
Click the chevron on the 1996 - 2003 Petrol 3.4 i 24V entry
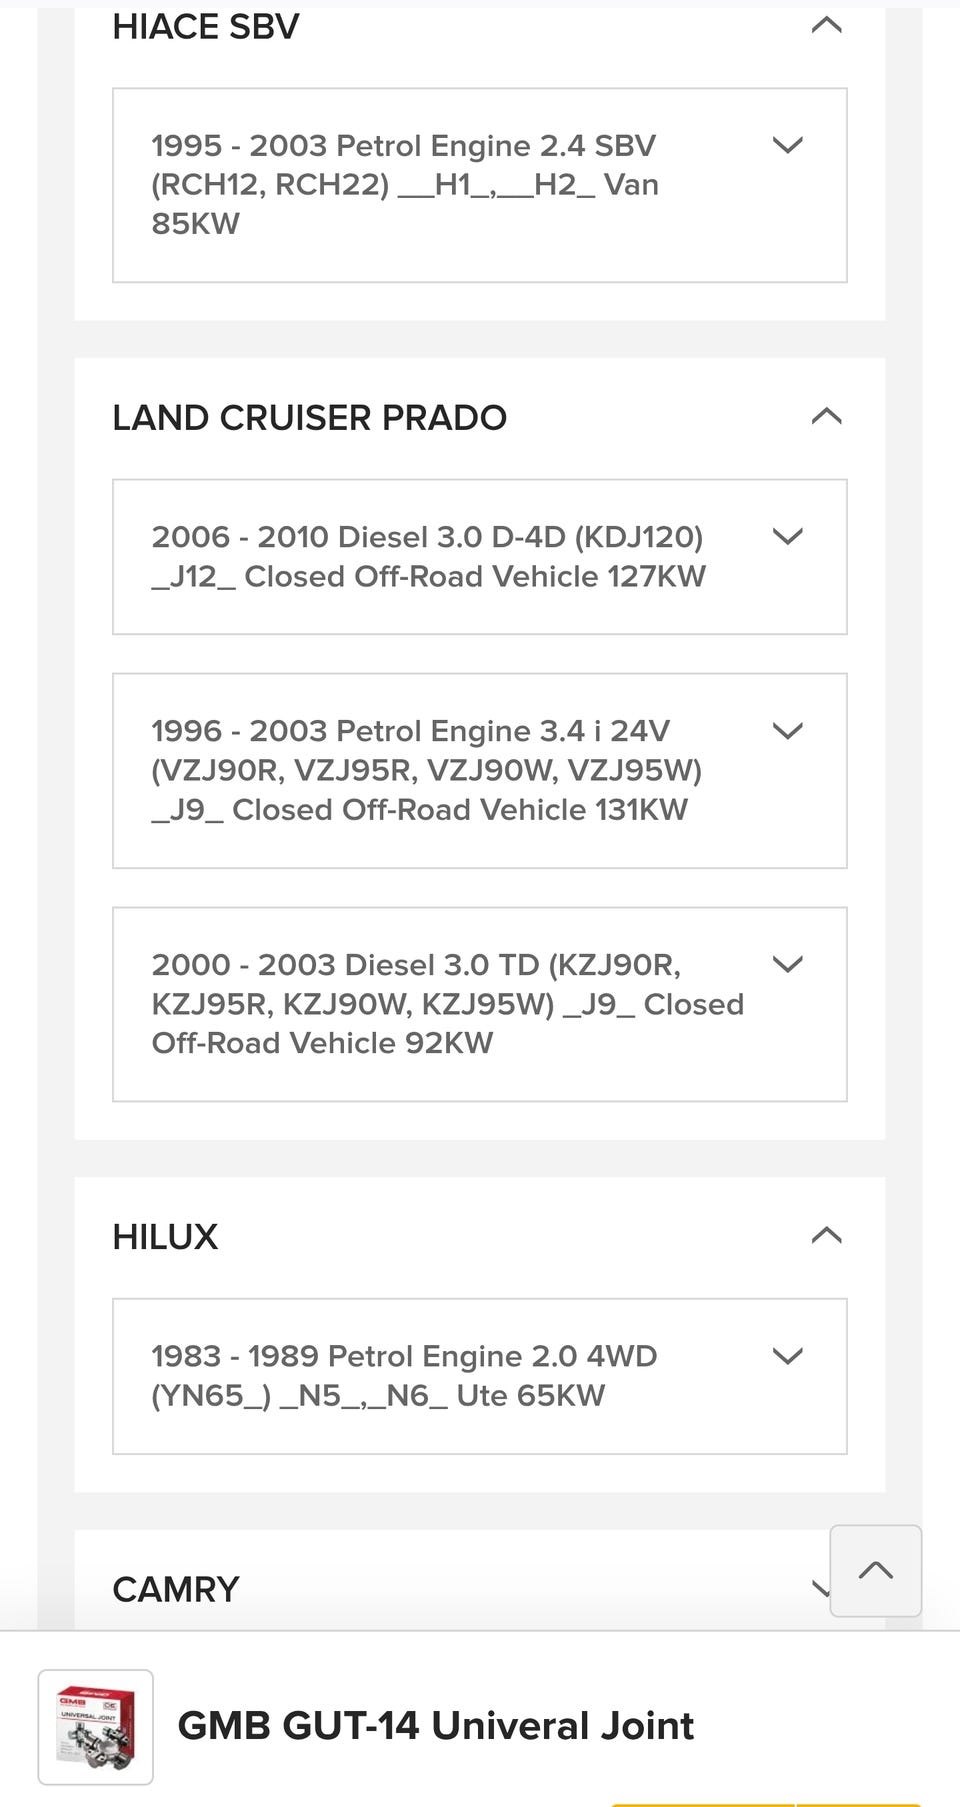(788, 731)
